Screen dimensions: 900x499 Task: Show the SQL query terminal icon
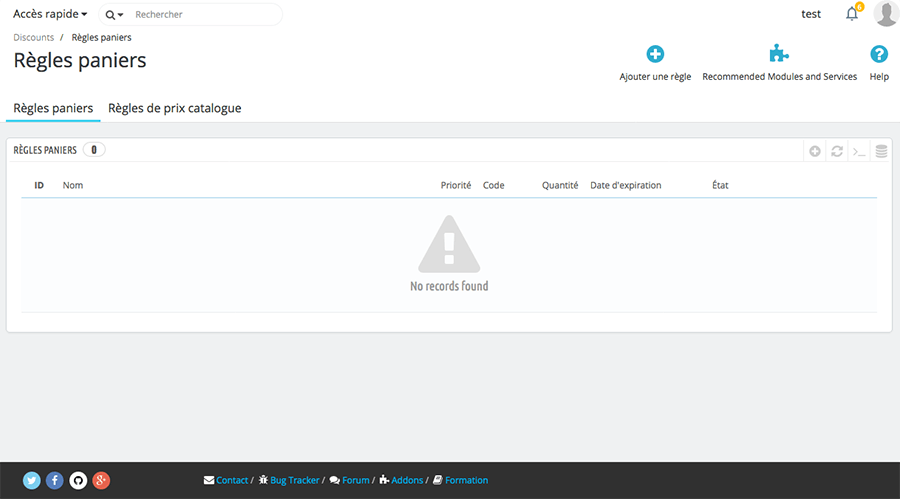click(859, 151)
